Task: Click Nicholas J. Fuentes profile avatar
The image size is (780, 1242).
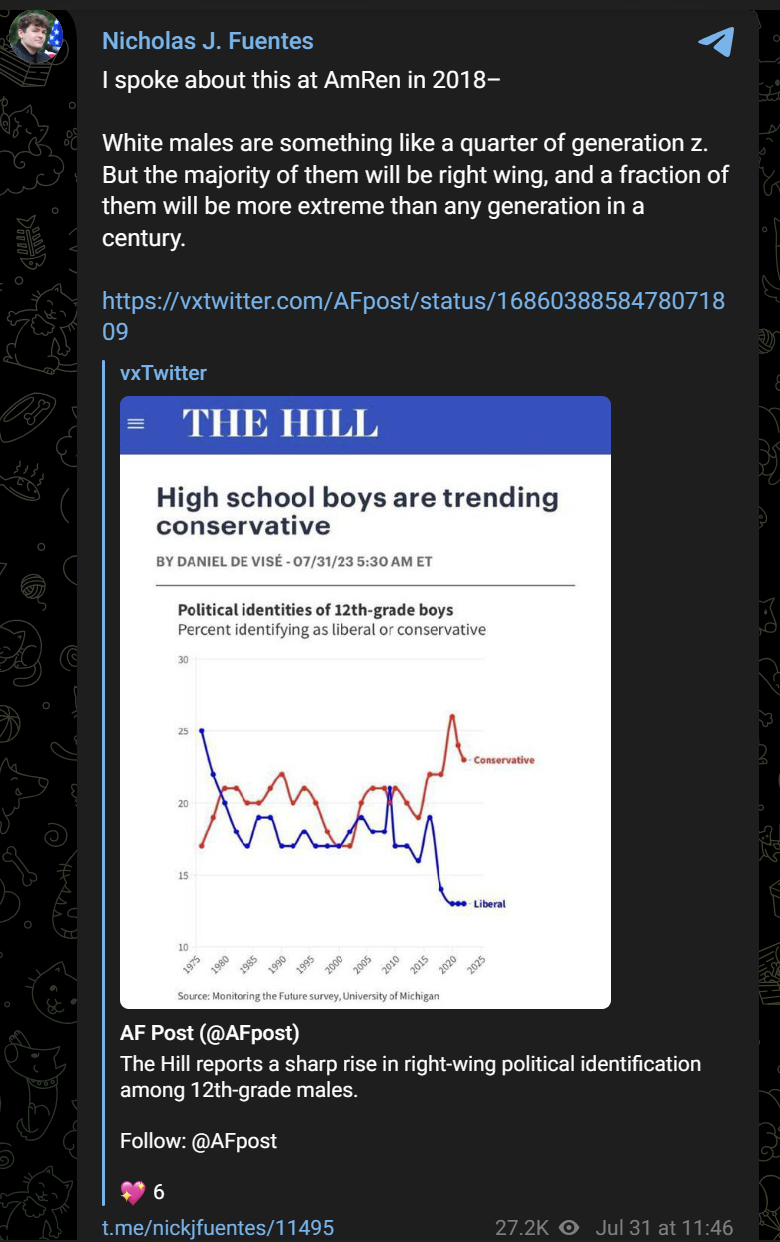Action: [36, 38]
